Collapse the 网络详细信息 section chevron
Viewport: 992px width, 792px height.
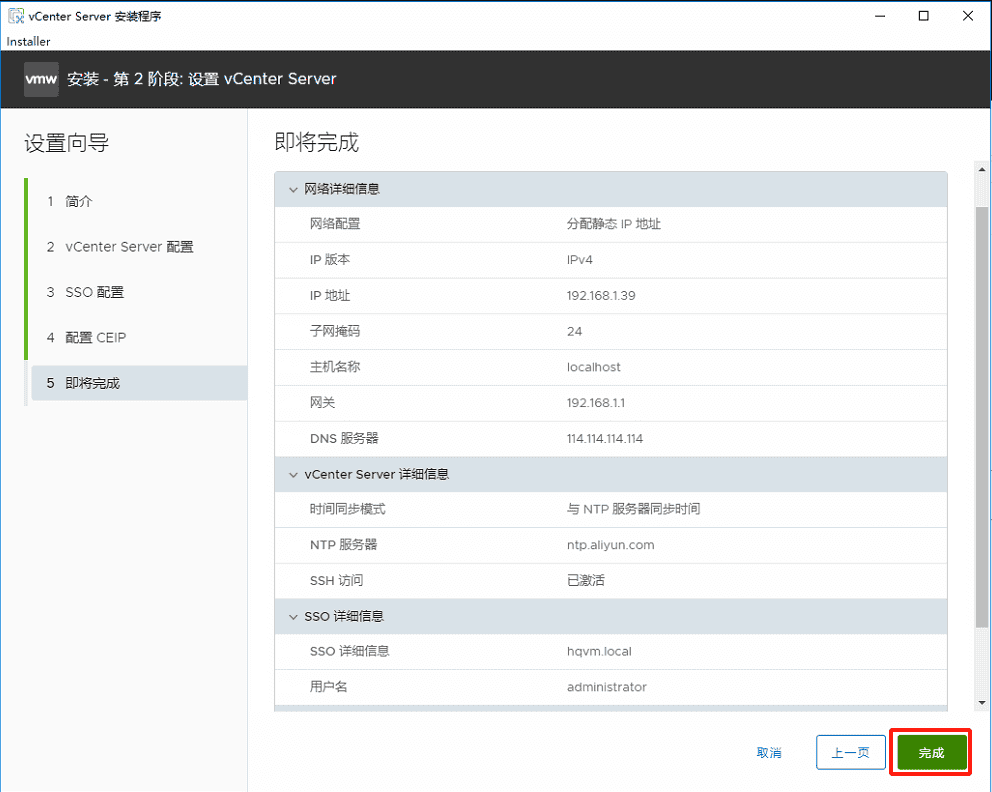coord(293,188)
